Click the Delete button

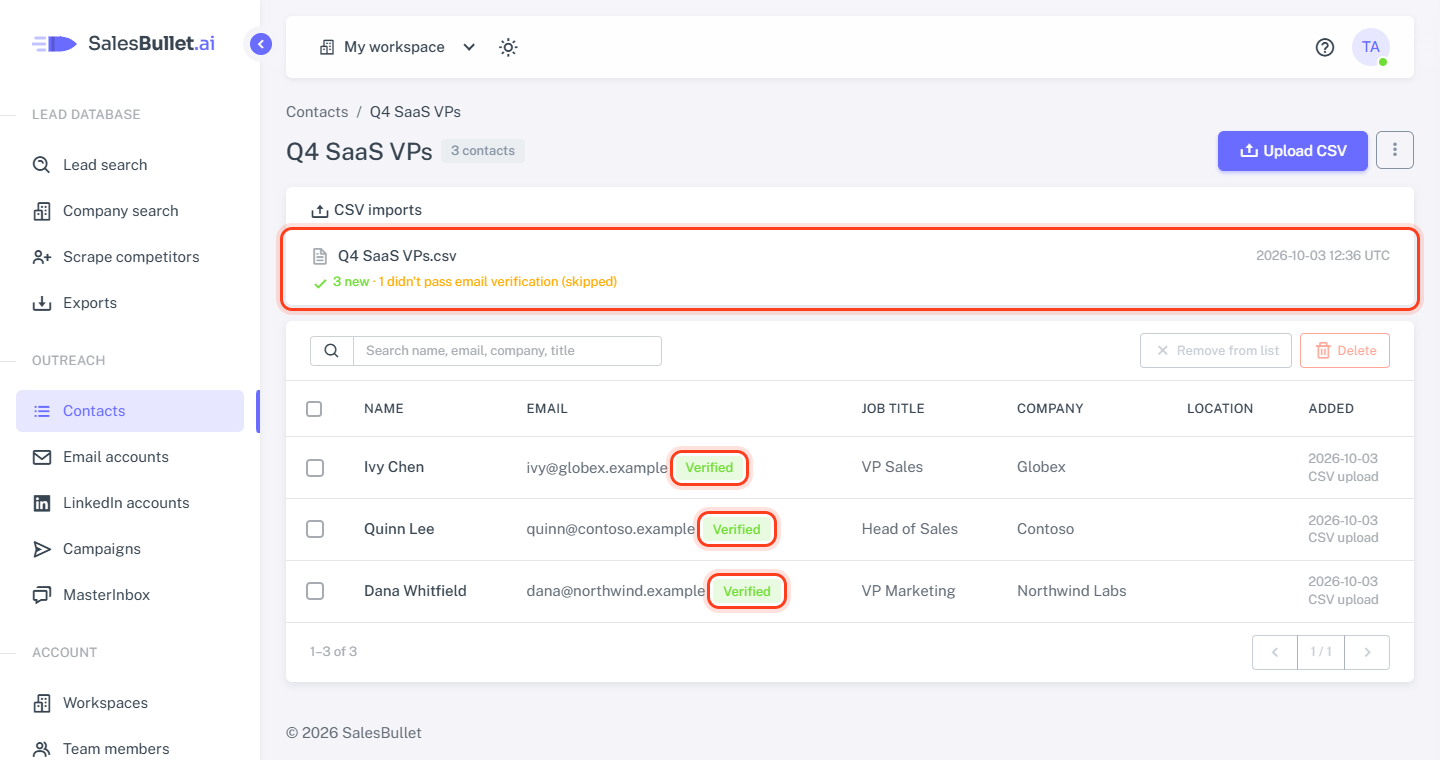(1345, 350)
